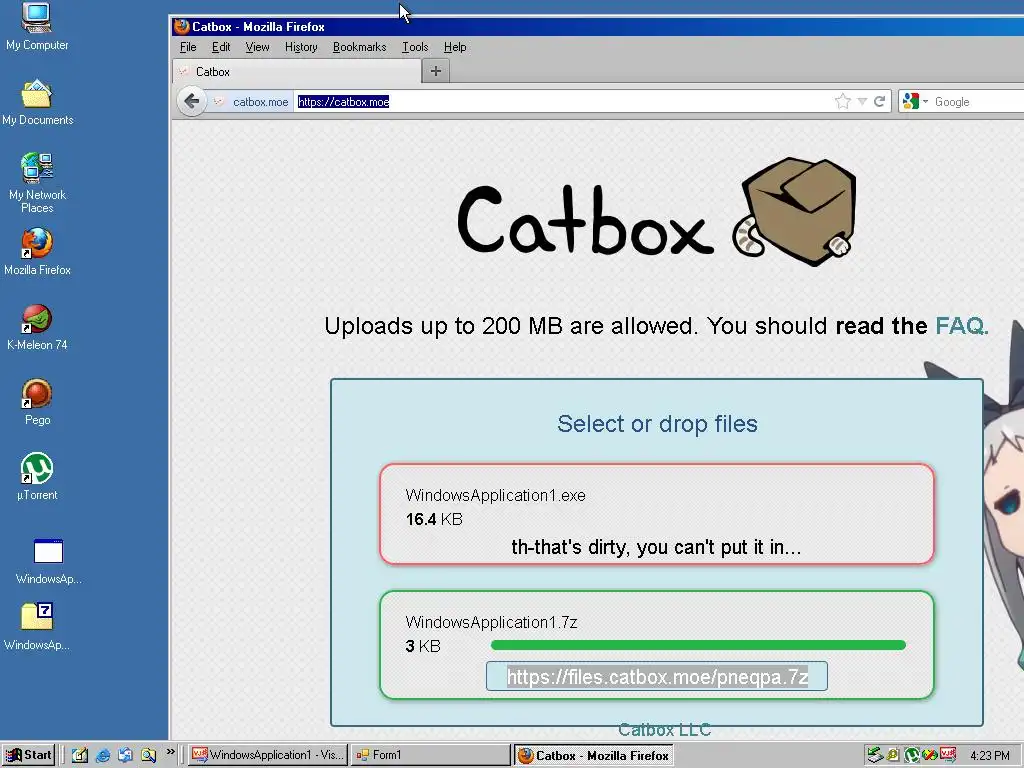Viewport: 1024px width, 768px height.
Task: Expand quick launch overflow chevron
Action: [170, 752]
